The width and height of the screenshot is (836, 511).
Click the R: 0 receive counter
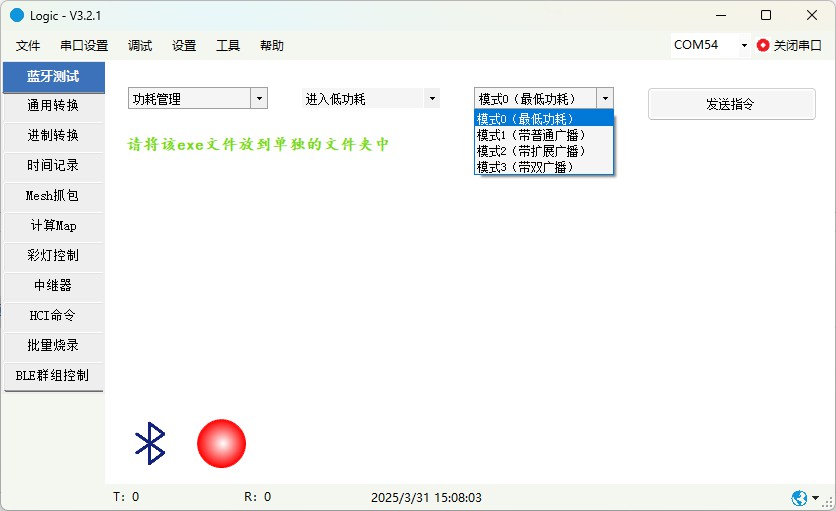[258, 497]
